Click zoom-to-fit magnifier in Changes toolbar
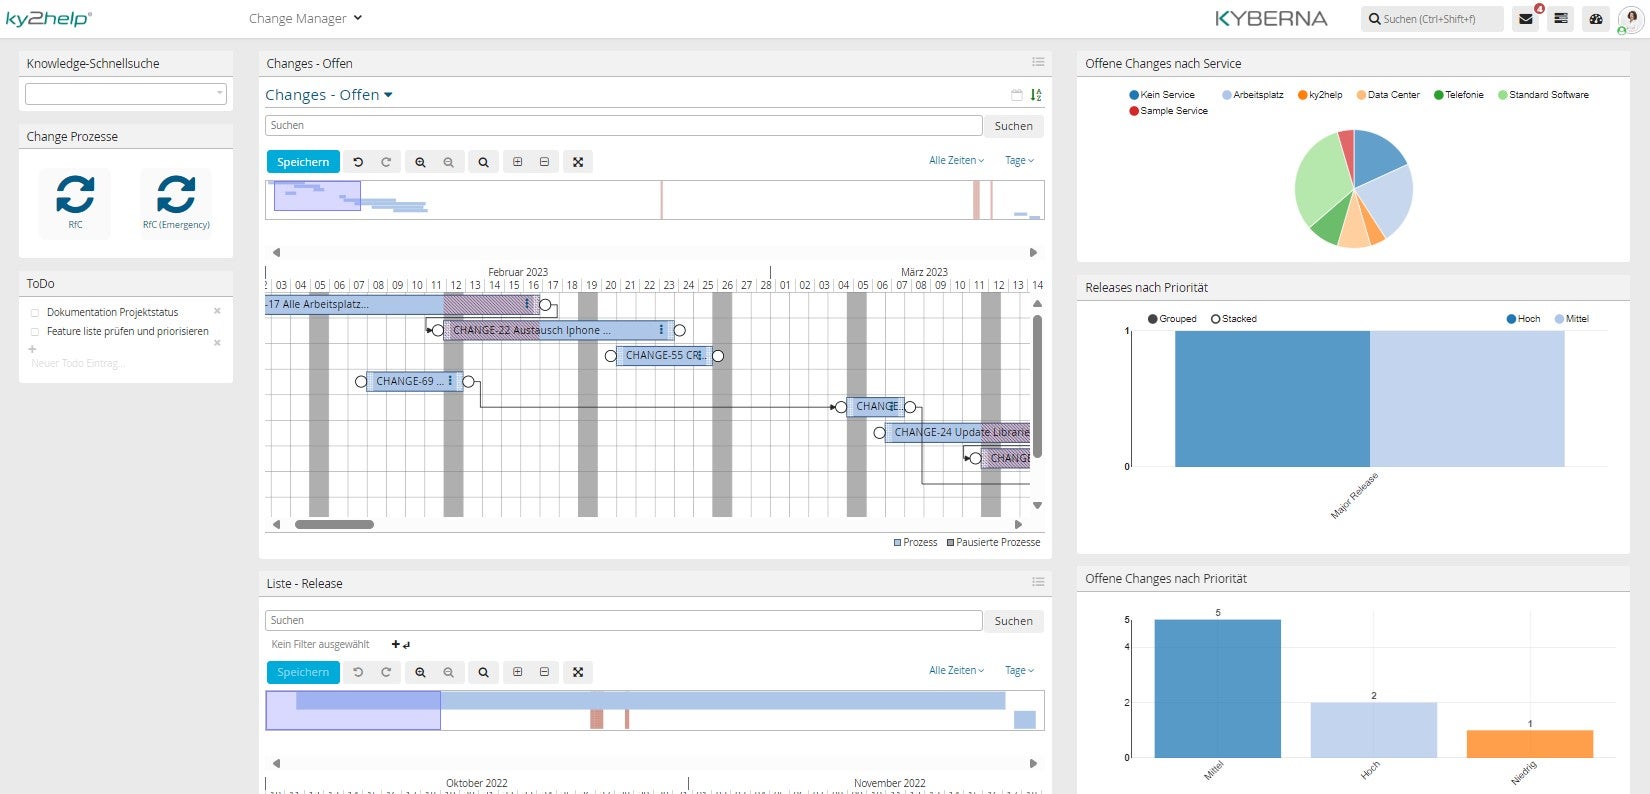 point(483,162)
